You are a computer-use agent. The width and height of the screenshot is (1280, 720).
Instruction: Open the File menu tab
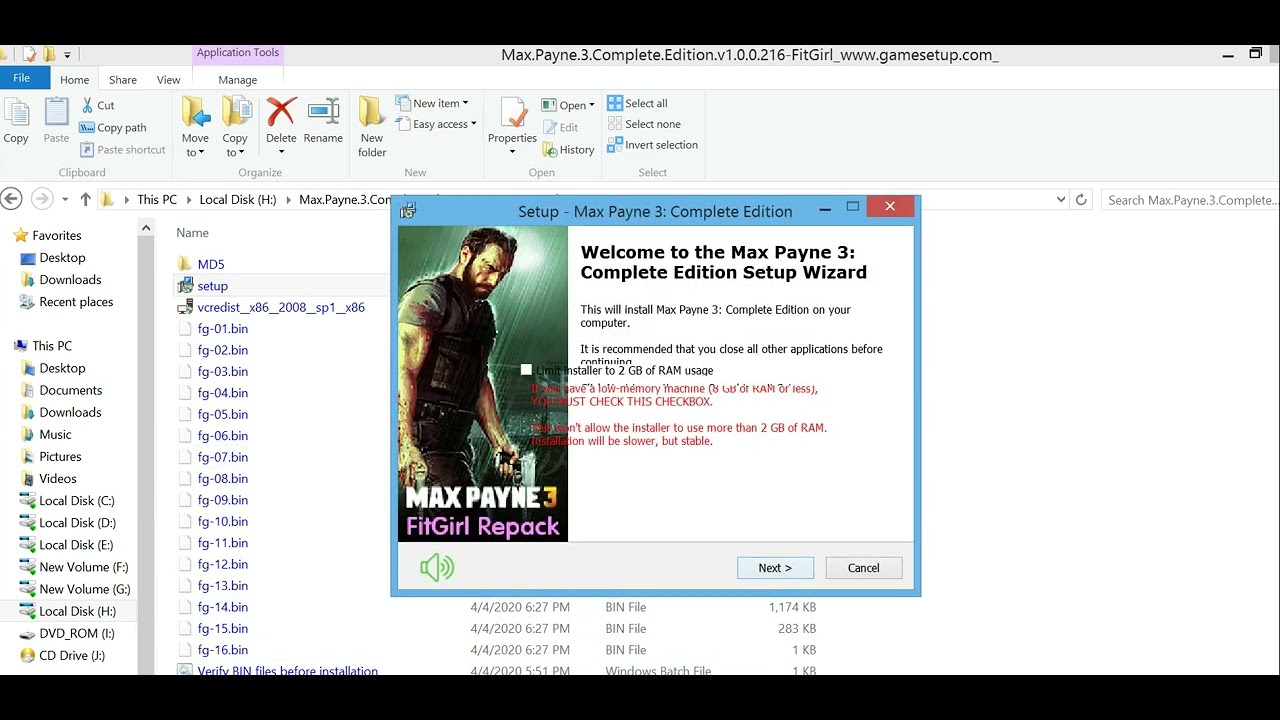pyautogui.click(x=21, y=78)
